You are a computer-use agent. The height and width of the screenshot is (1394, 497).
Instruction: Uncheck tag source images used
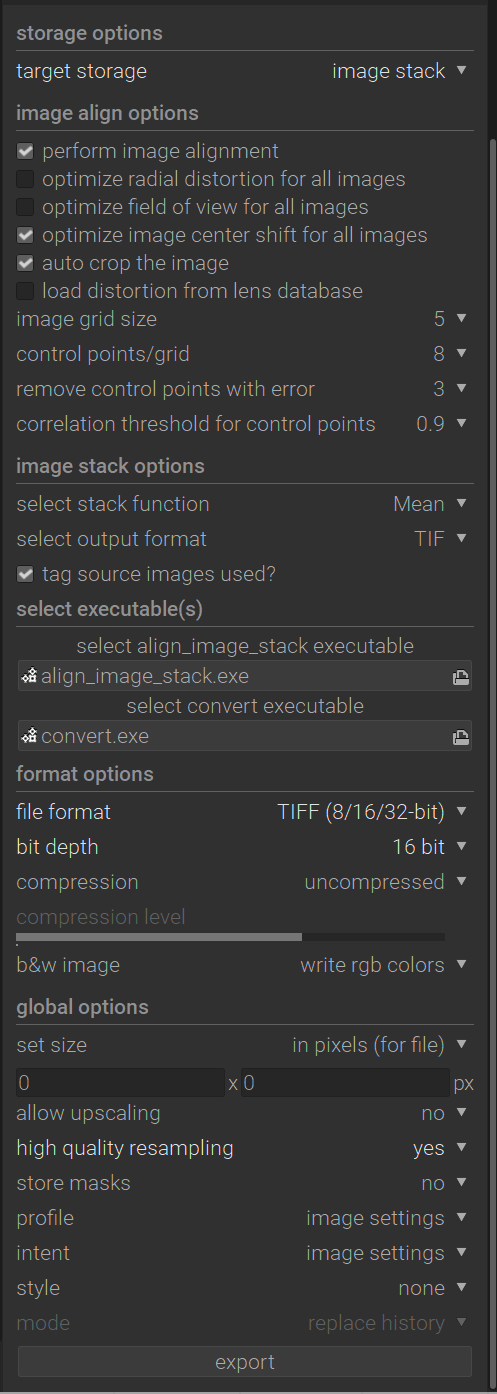25,575
